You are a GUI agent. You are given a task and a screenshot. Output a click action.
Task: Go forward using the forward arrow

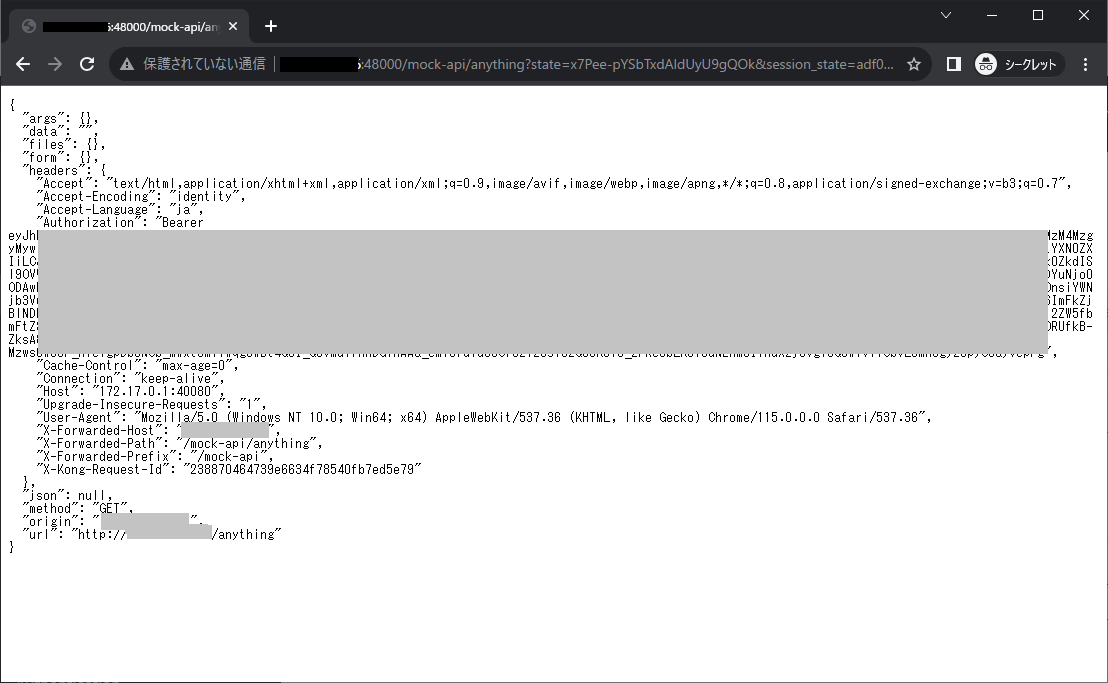coord(54,63)
